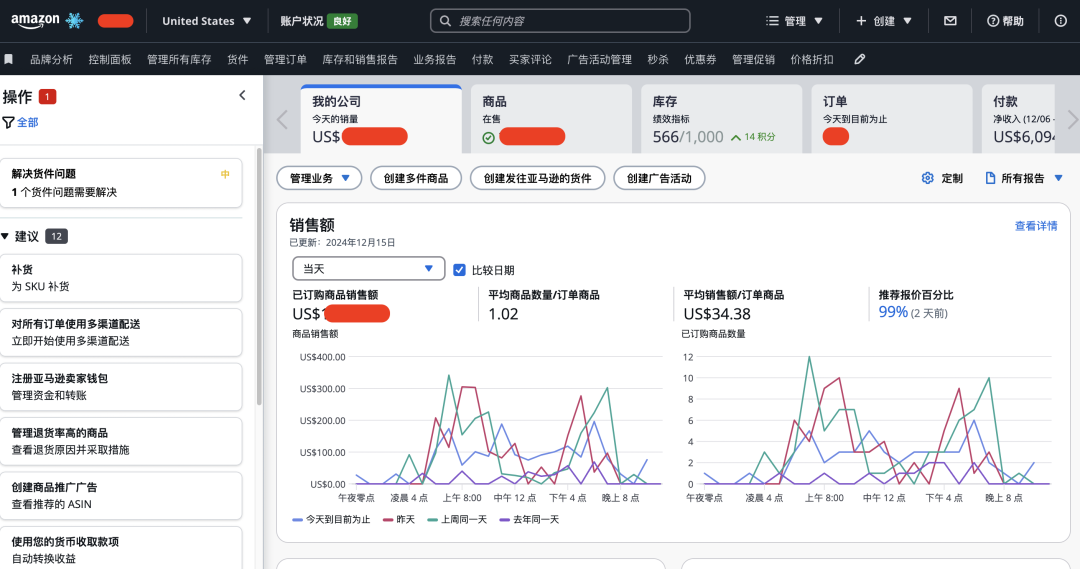Click the 操作 panel scrollbar
1080x569 pixels.
tap(259, 276)
